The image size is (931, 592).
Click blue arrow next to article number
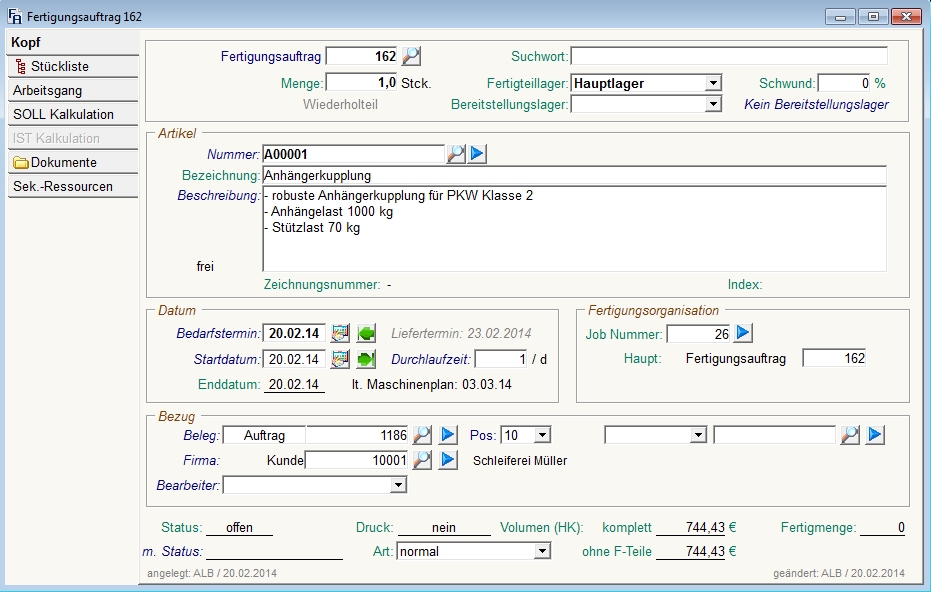click(478, 154)
